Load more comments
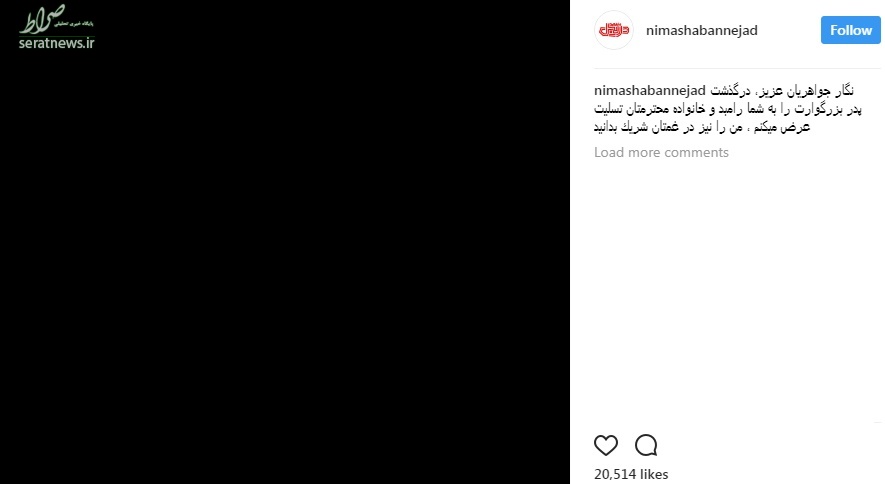This screenshot has height=484, width=885. tap(661, 152)
